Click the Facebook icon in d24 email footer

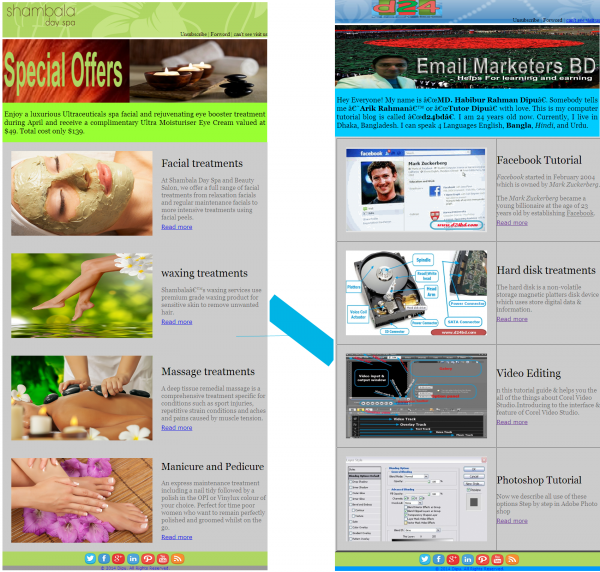pos(439,559)
